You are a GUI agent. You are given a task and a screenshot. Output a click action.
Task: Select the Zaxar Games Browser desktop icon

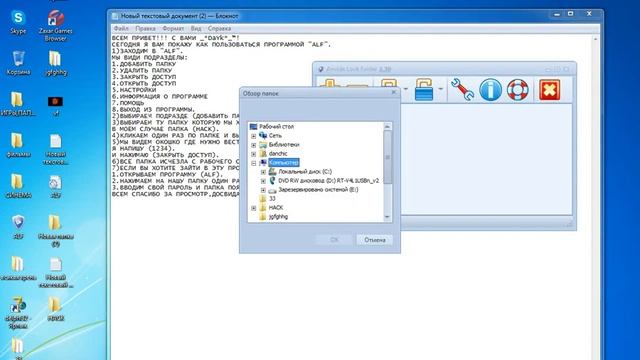tap(56, 26)
